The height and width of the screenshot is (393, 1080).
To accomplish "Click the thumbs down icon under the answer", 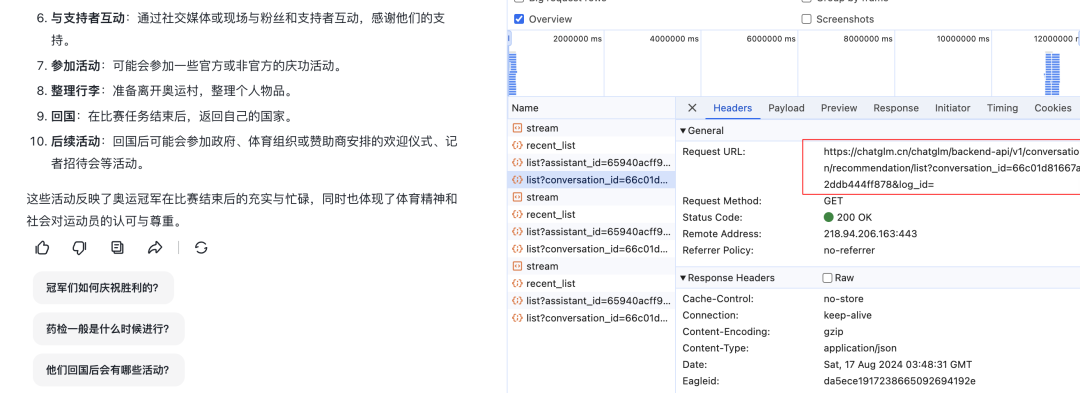I will pyautogui.click(x=79, y=248).
